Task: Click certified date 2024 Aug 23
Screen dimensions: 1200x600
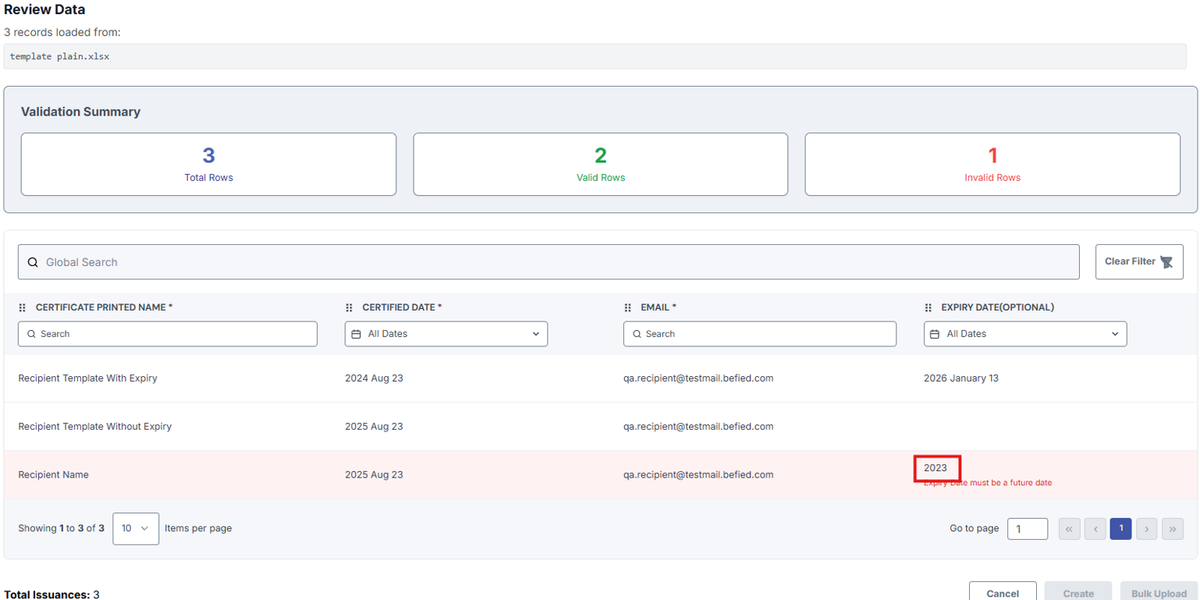Action: pyautogui.click(x=374, y=379)
